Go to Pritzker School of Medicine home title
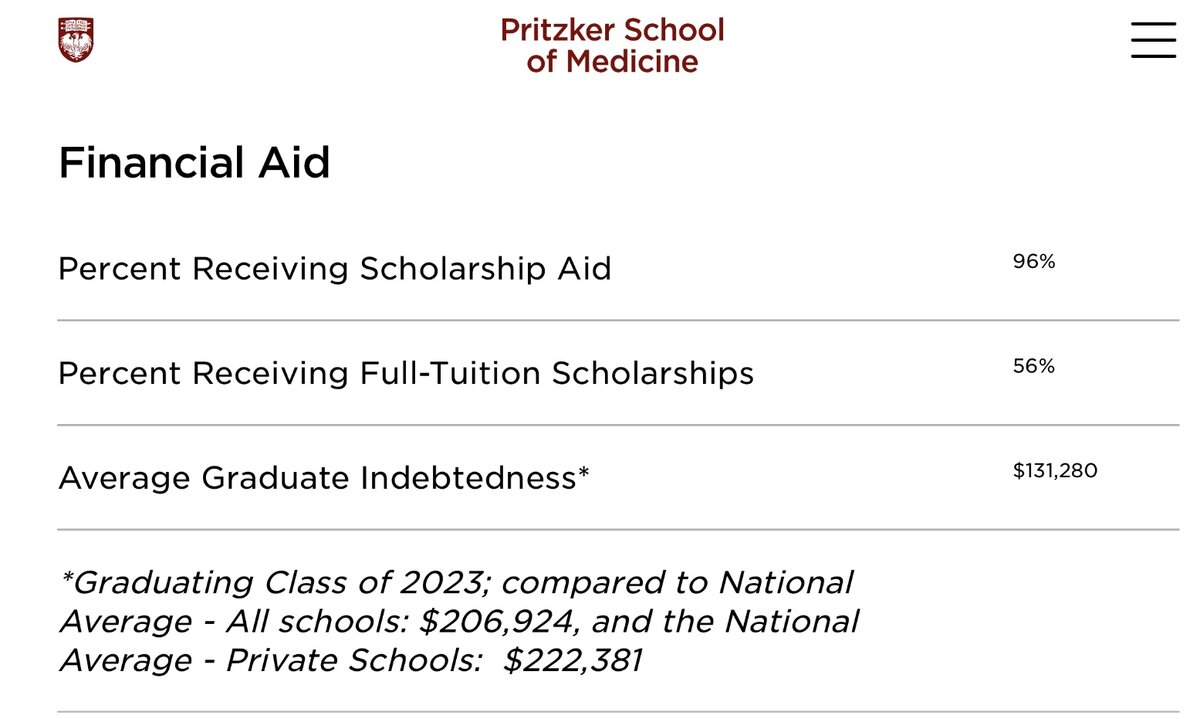This screenshot has width=1200, height=719. pyautogui.click(x=612, y=45)
